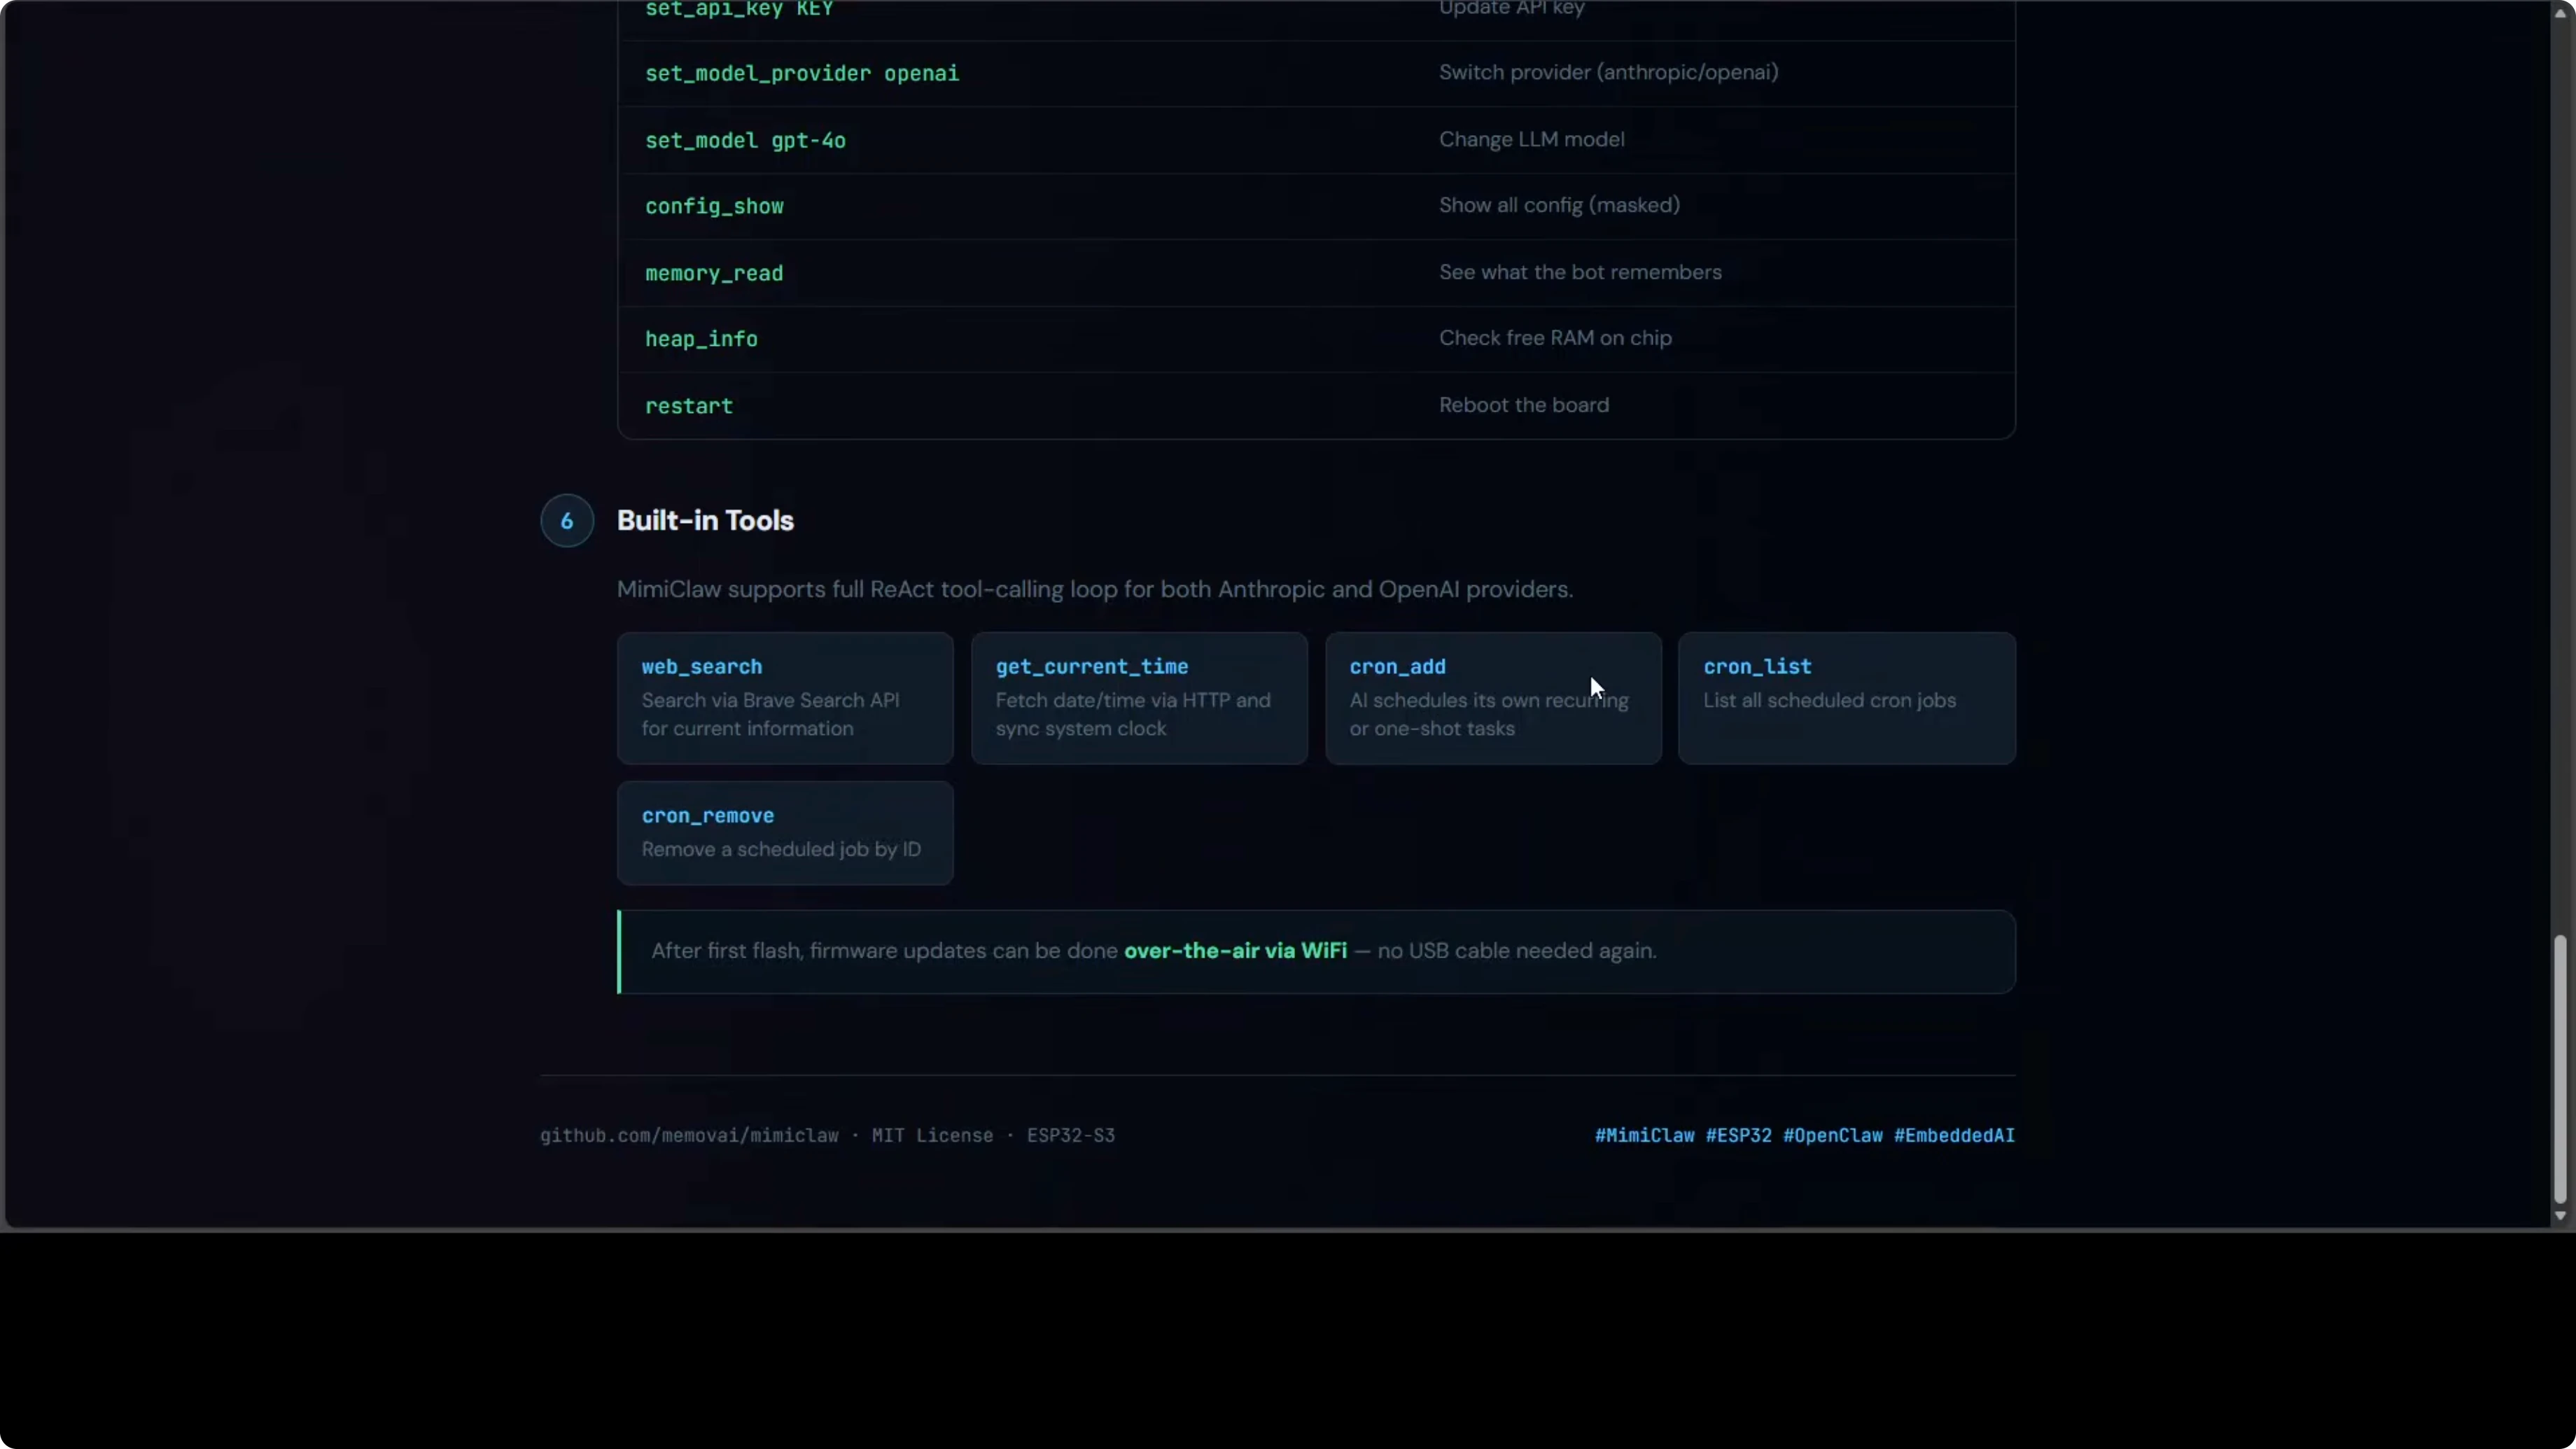
Task: Select the set_model gpt-4o command row
Action: 745,140
